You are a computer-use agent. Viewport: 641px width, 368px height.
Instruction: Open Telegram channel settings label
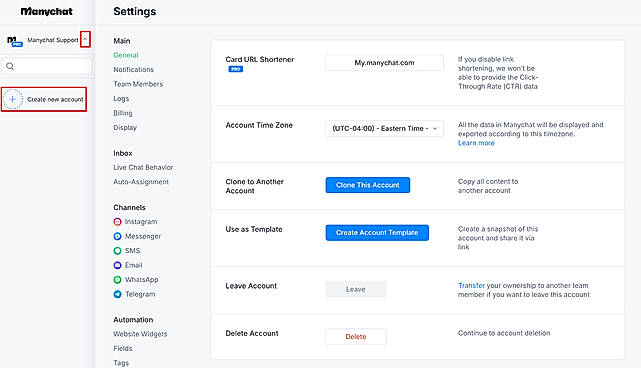pyautogui.click(x=140, y=294)
